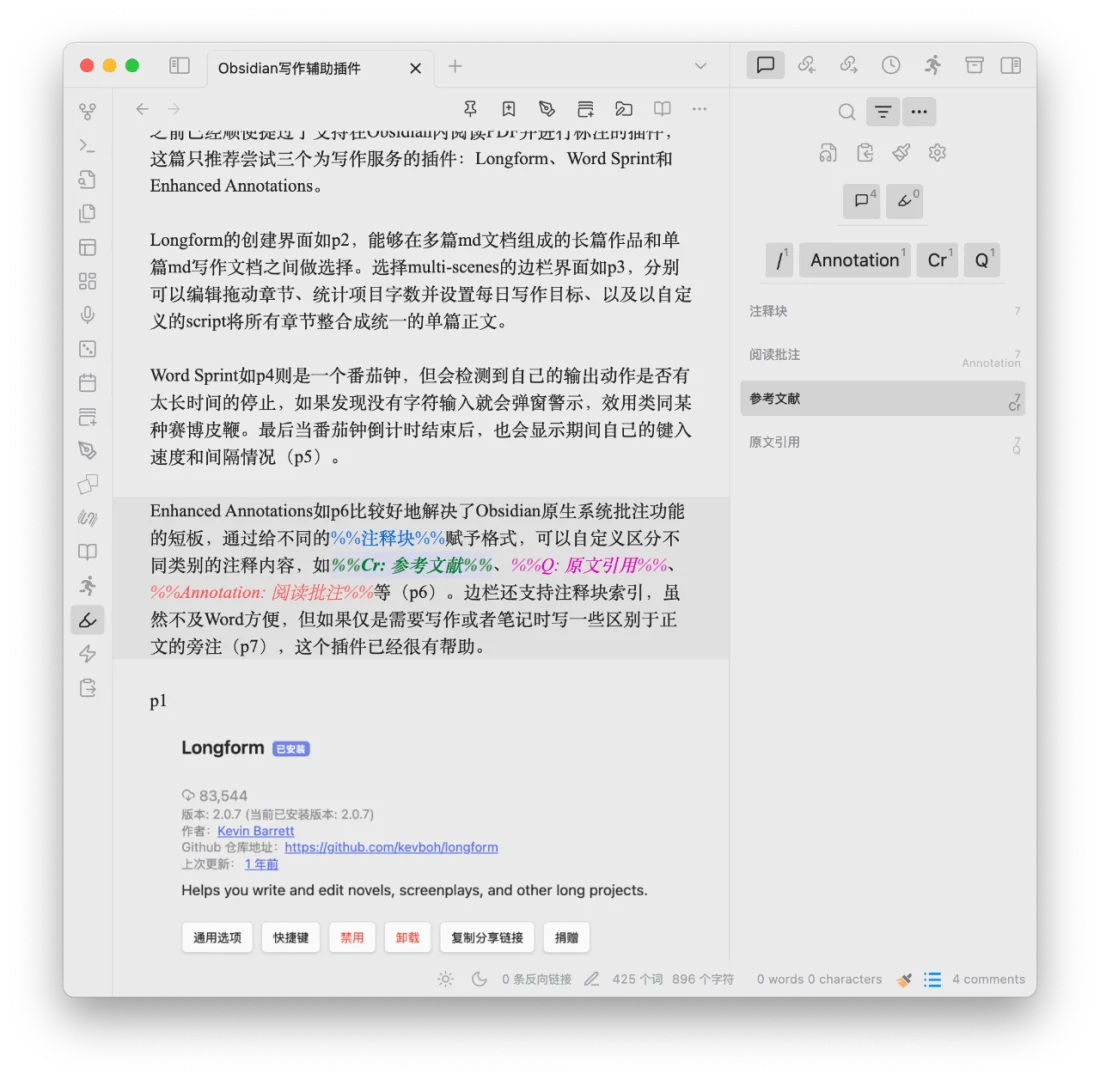Search annotations with the magnifier icon
This screenshot has width=1100, height=1080.
point(847,112)
